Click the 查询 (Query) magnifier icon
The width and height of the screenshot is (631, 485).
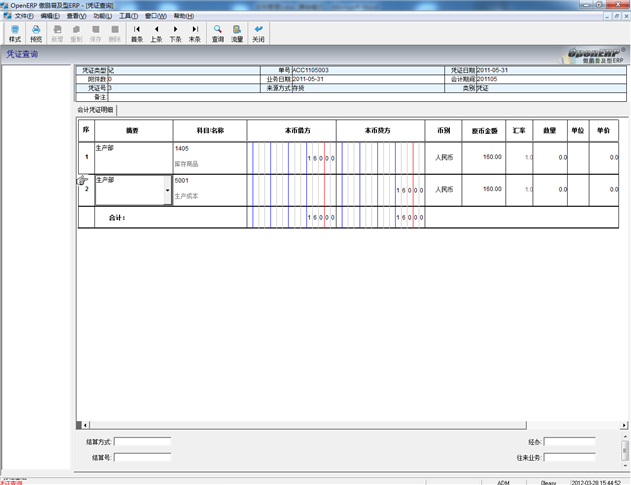click(x=218, y=33)
